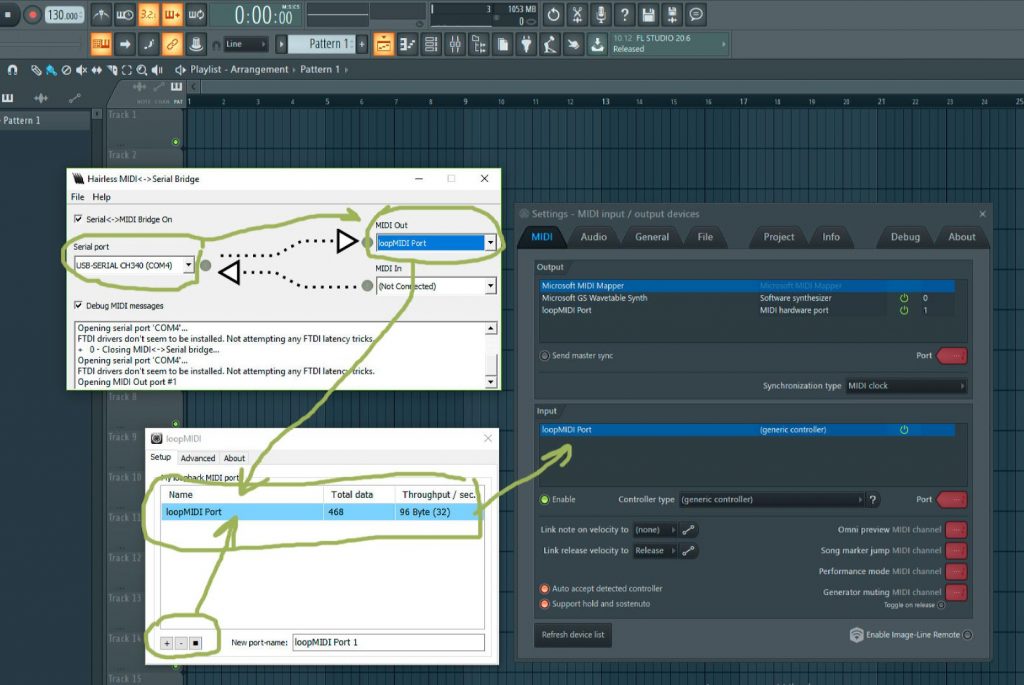Disable Auto accept detected controller
1024x685 pixels.
pyautogui.click(x=545, y=589)
